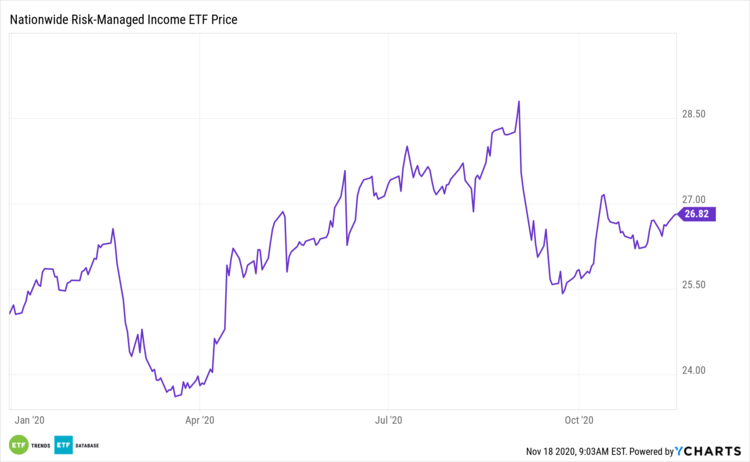
Task: Click the 25.50 y-axis value
Action: [x=693, y=285]
